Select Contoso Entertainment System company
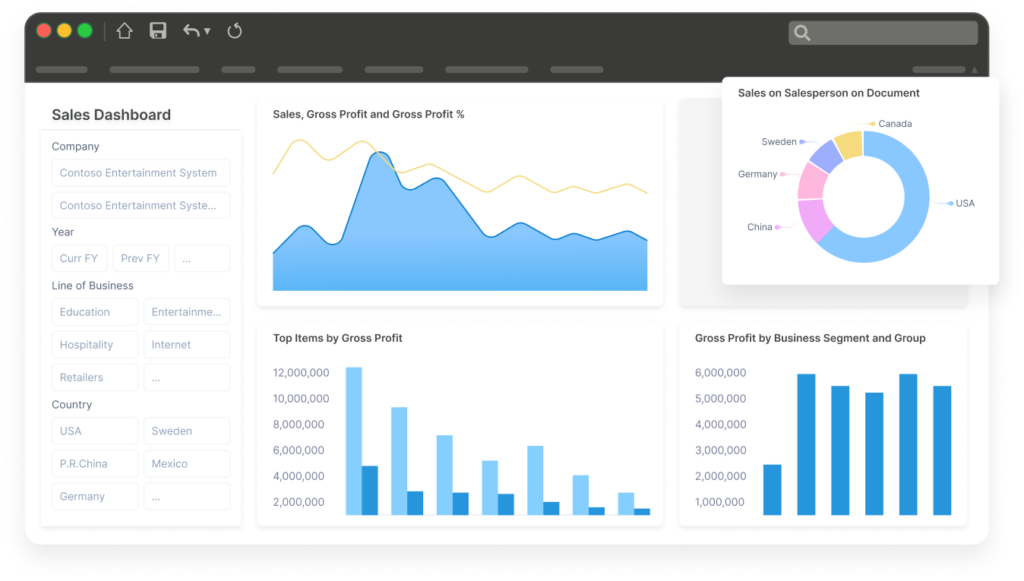Image resolution: width=1024 pixels, height=581 pixels. (x=140, y=172)
